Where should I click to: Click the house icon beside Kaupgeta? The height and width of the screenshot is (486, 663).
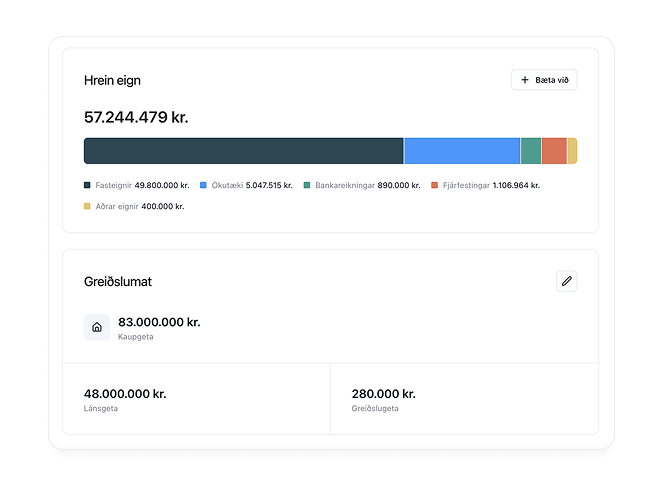click(97, 327)
